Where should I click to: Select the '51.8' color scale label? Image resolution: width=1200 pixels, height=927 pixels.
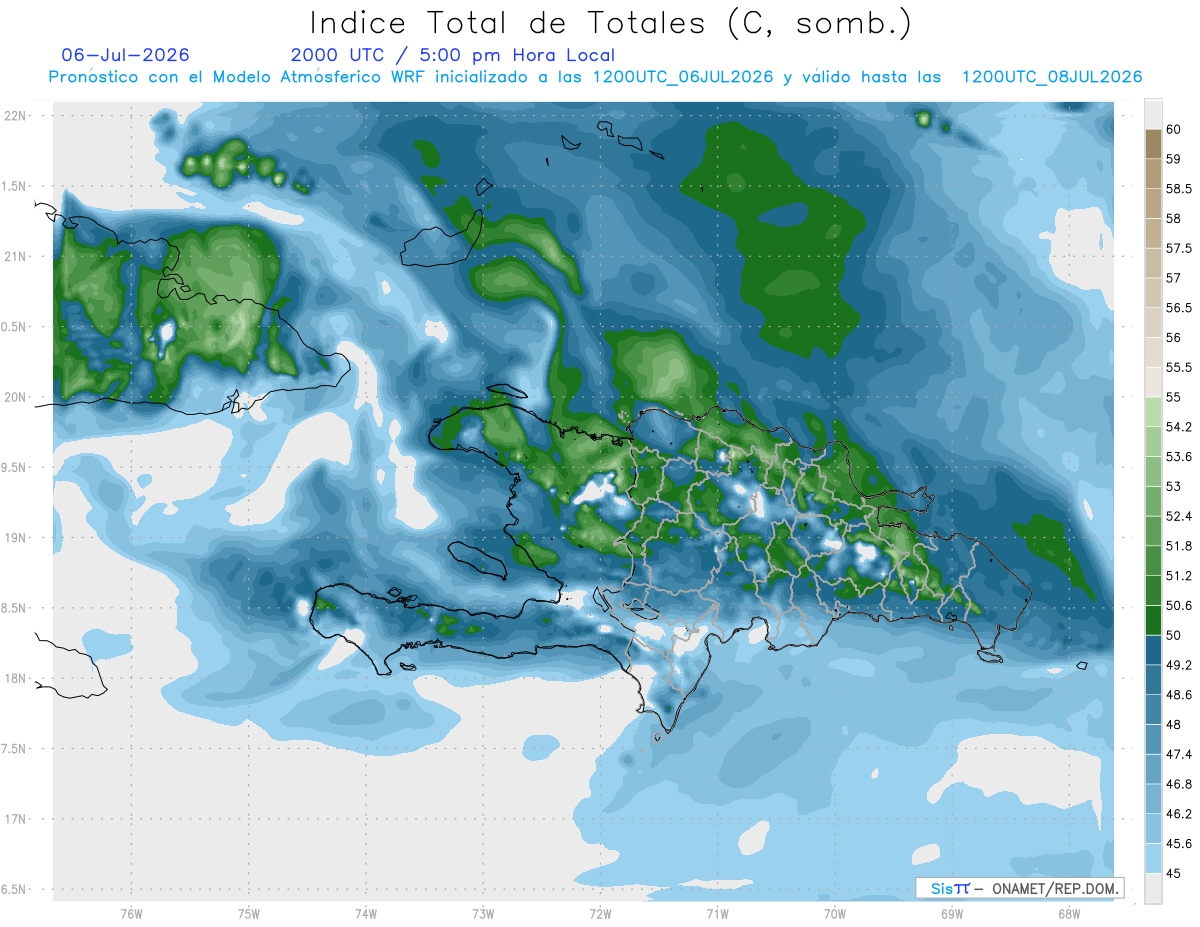(x=1180, y=546)
